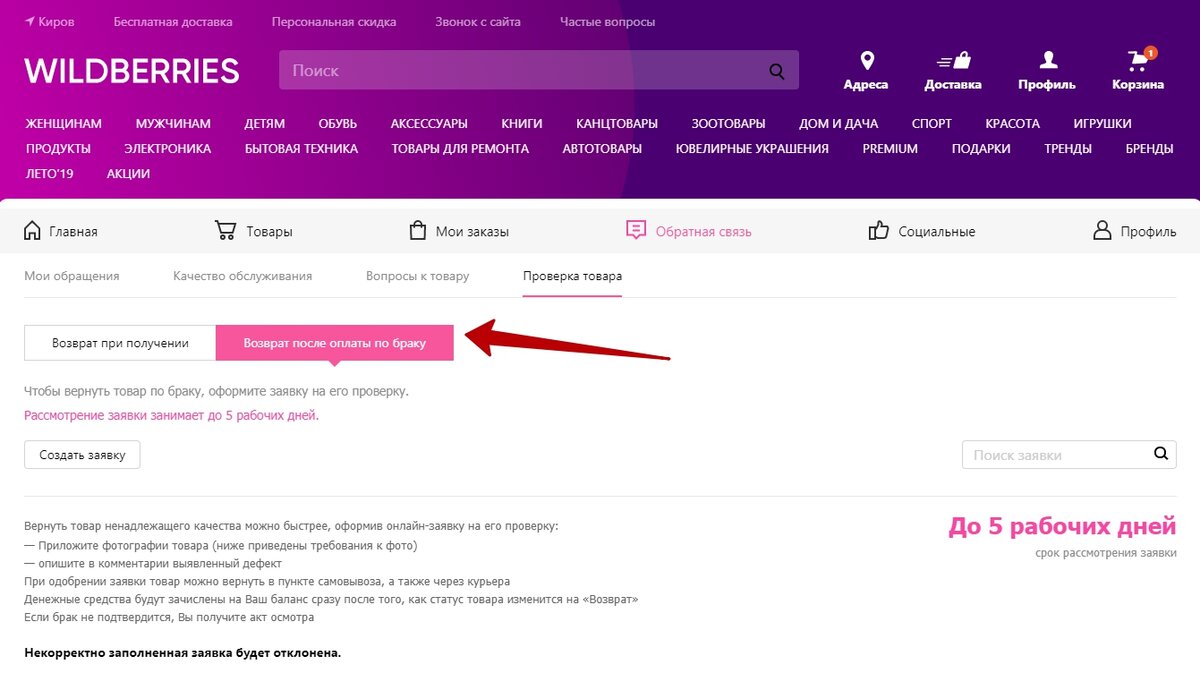The width and height of the screenshot is (1200, 673).
Task: Click the magnifier icon in Поиск заявки field
Action: [1160, 453]
